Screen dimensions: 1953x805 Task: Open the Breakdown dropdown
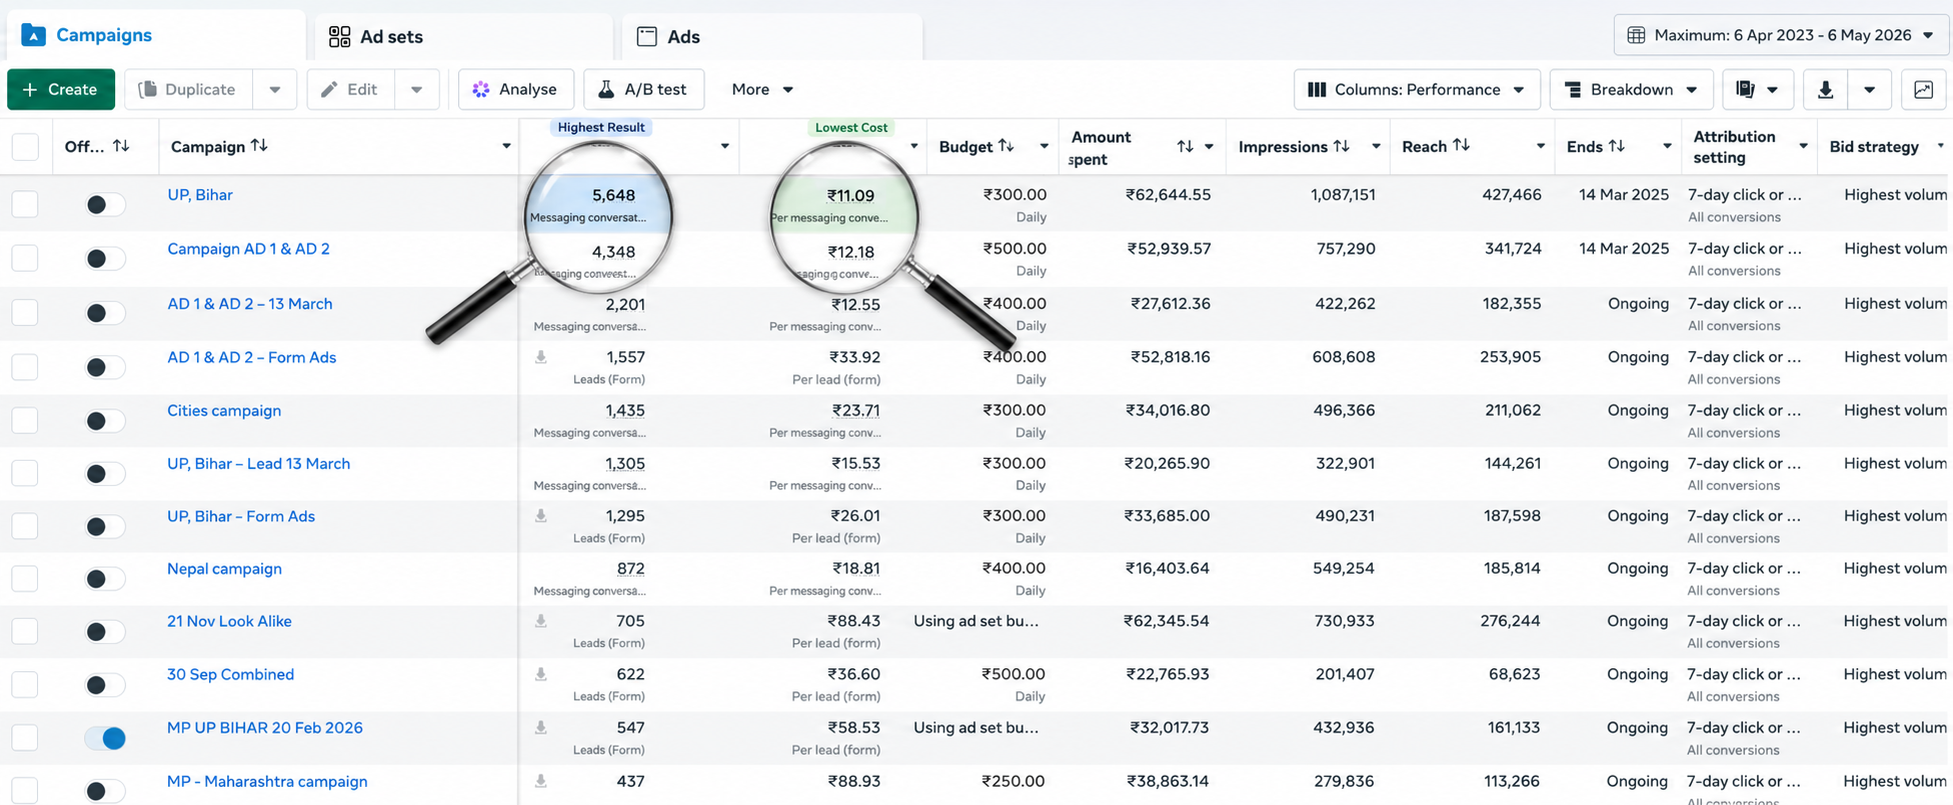pyautogui.click(x=1631, y=89)
